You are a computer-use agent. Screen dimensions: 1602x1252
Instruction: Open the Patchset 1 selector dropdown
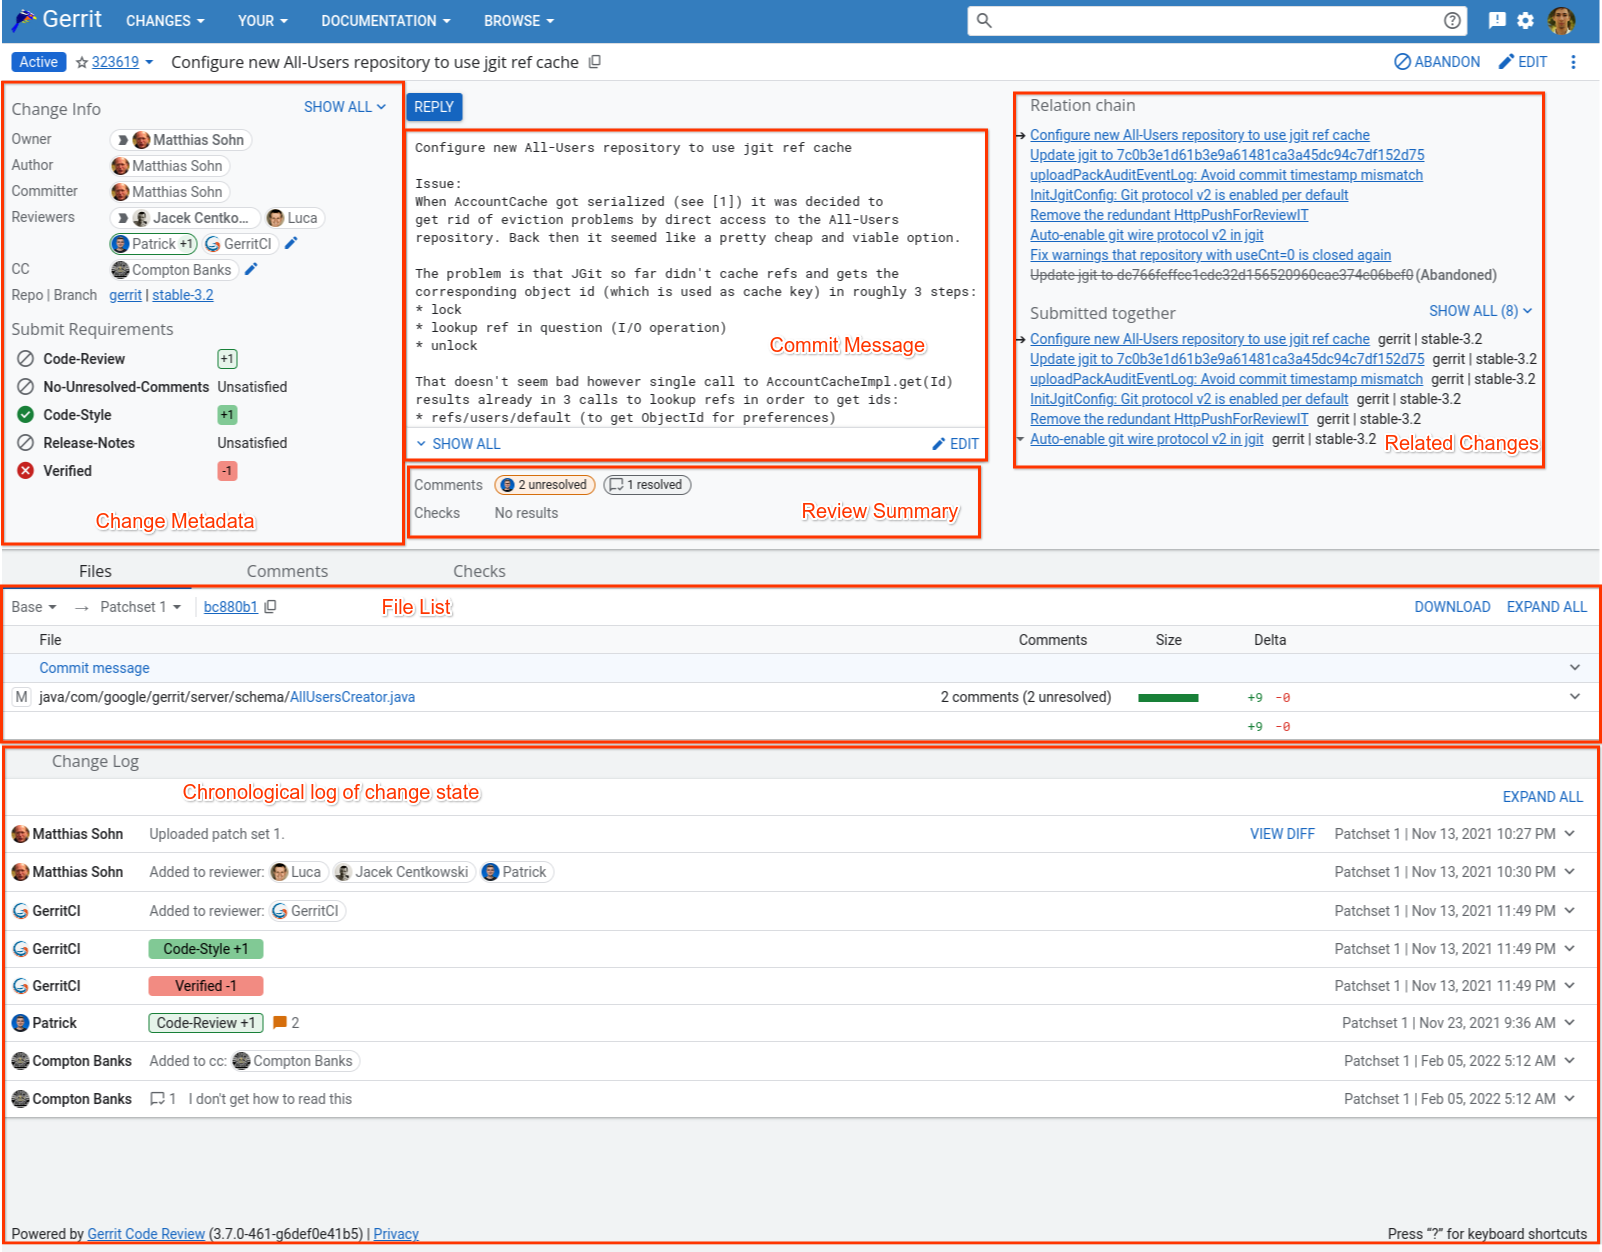pyautogui.click(x=138, y=606)
